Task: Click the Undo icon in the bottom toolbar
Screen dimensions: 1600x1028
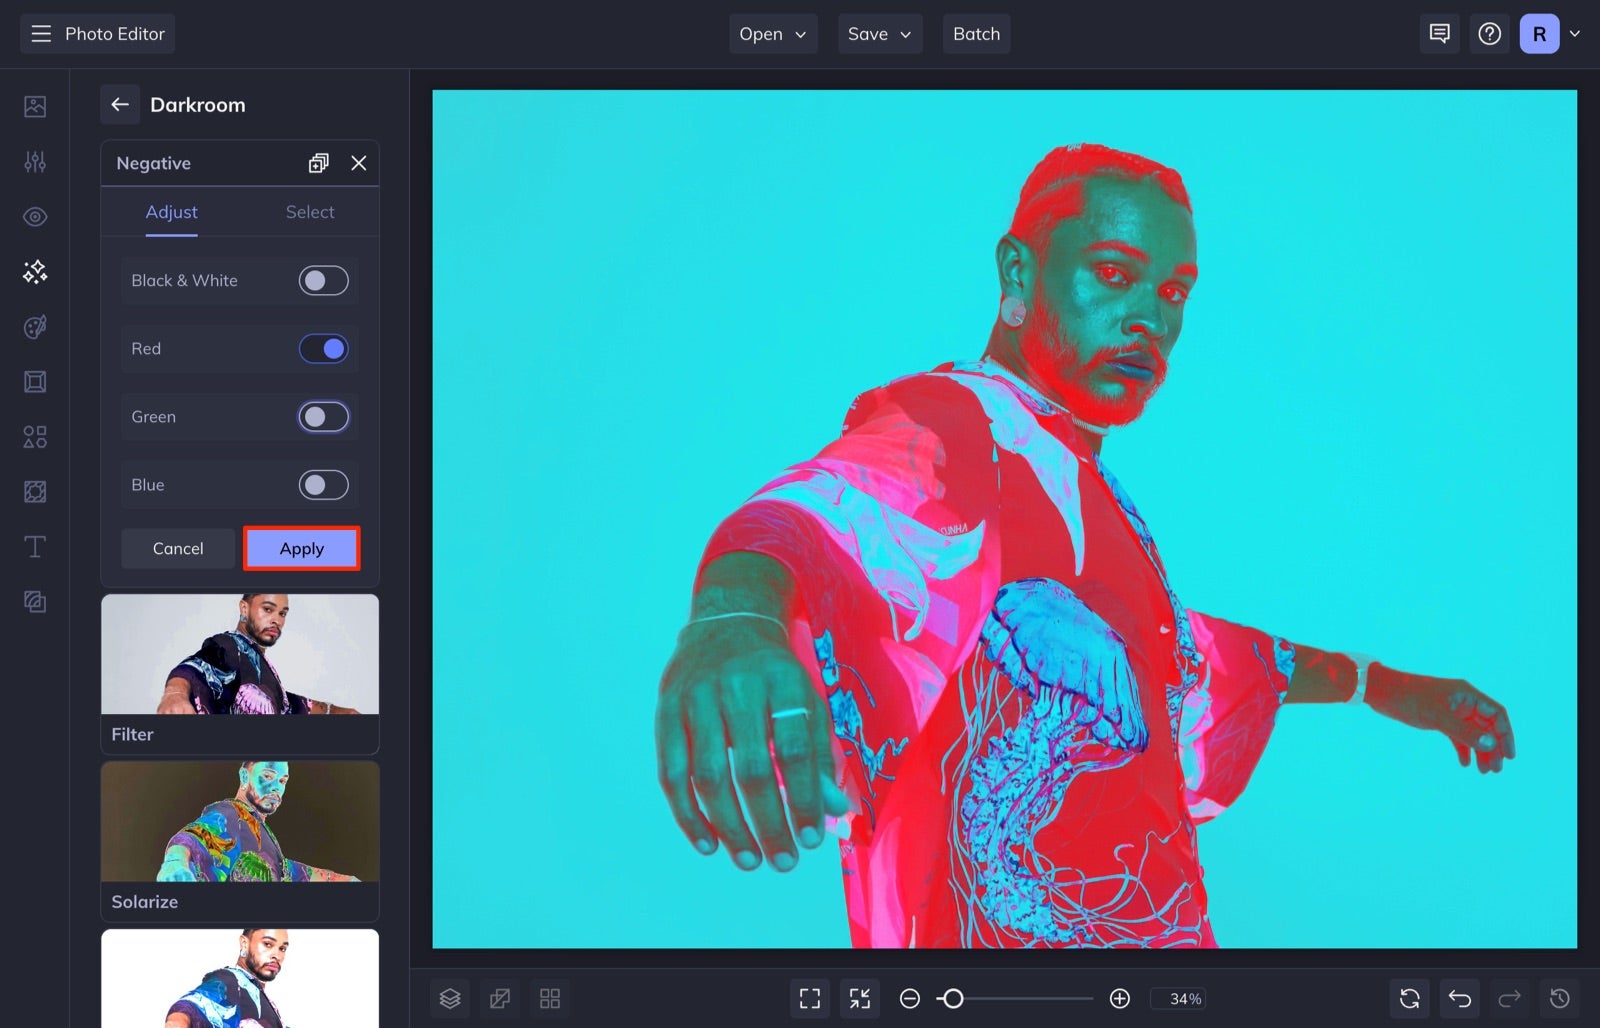Action: coord(1459,998)
